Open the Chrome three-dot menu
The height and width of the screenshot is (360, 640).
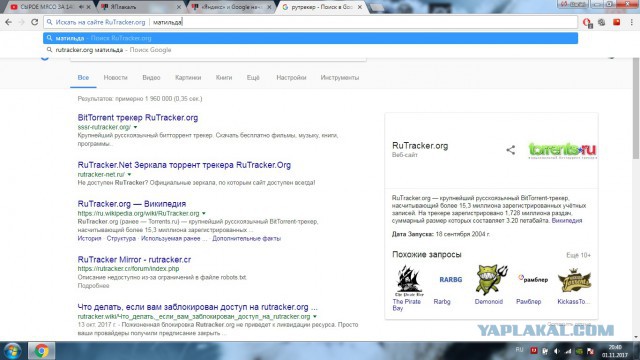point(632,22)
